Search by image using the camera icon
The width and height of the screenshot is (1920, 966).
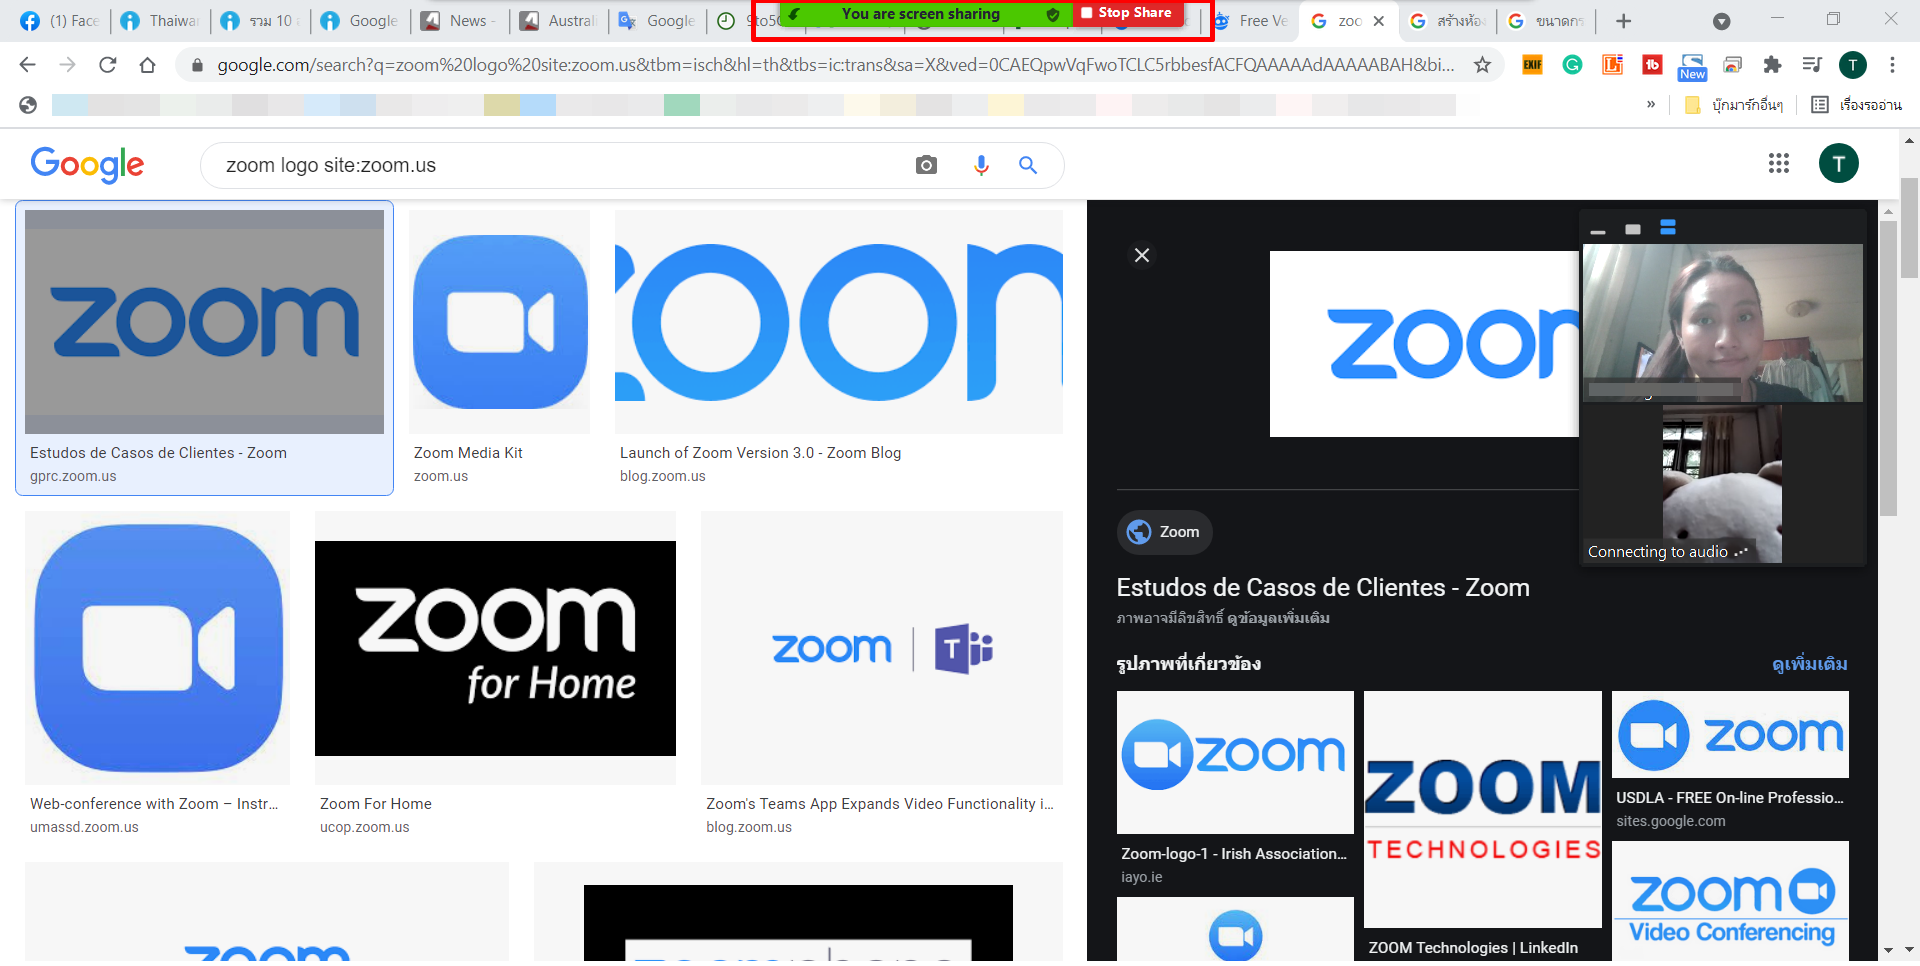(x=927, y=165)
